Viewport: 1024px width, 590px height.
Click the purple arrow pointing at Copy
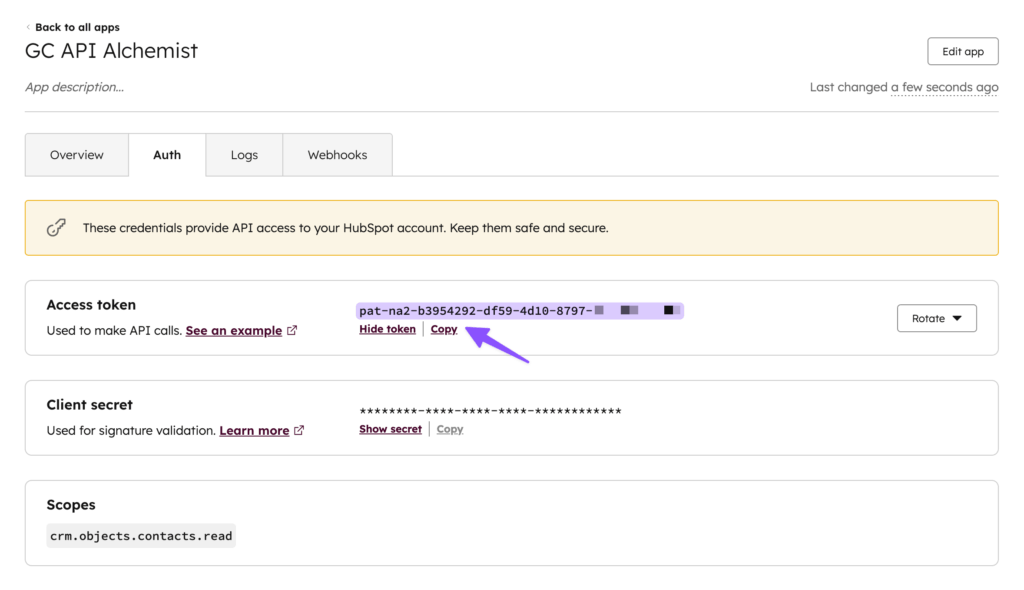tap(495, 345)
